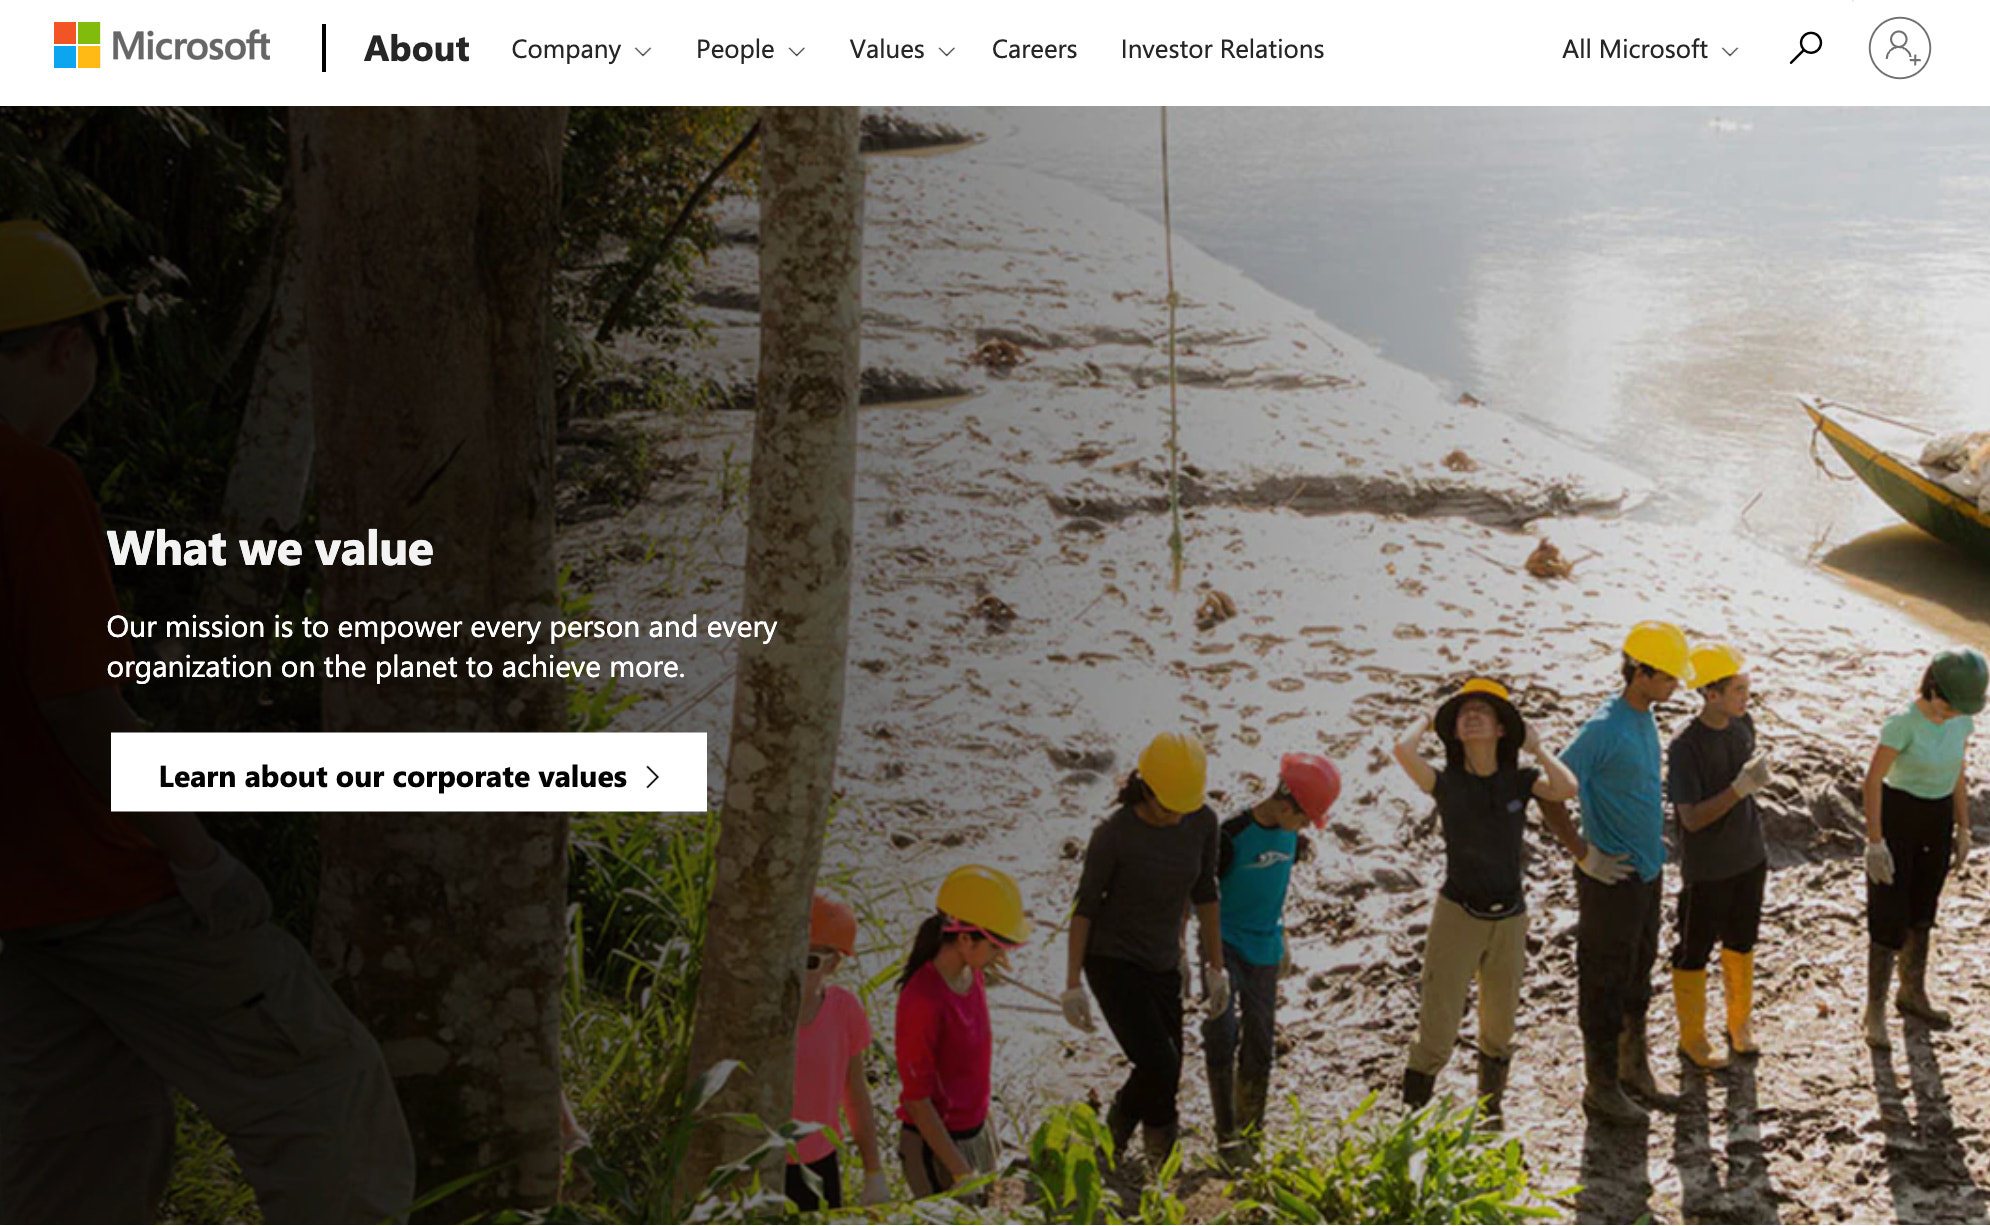Click the chevron next to Company
Screen dimensions: 1990x1226
coord(643,51)
